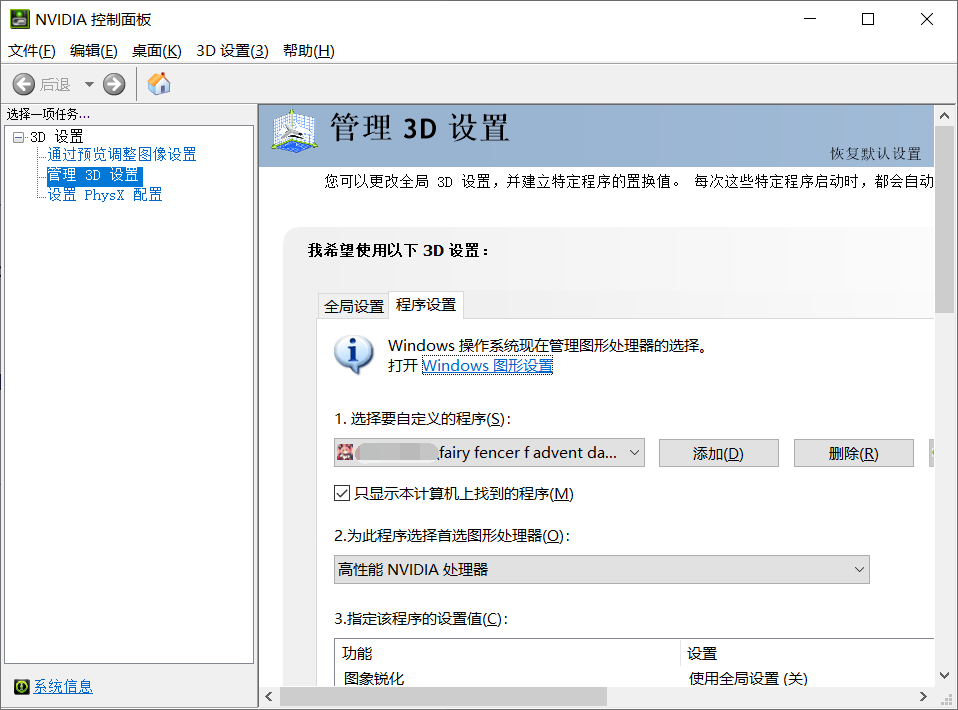
Task: Click 恢复默认设置 in the header
Action: click(875, 154)
